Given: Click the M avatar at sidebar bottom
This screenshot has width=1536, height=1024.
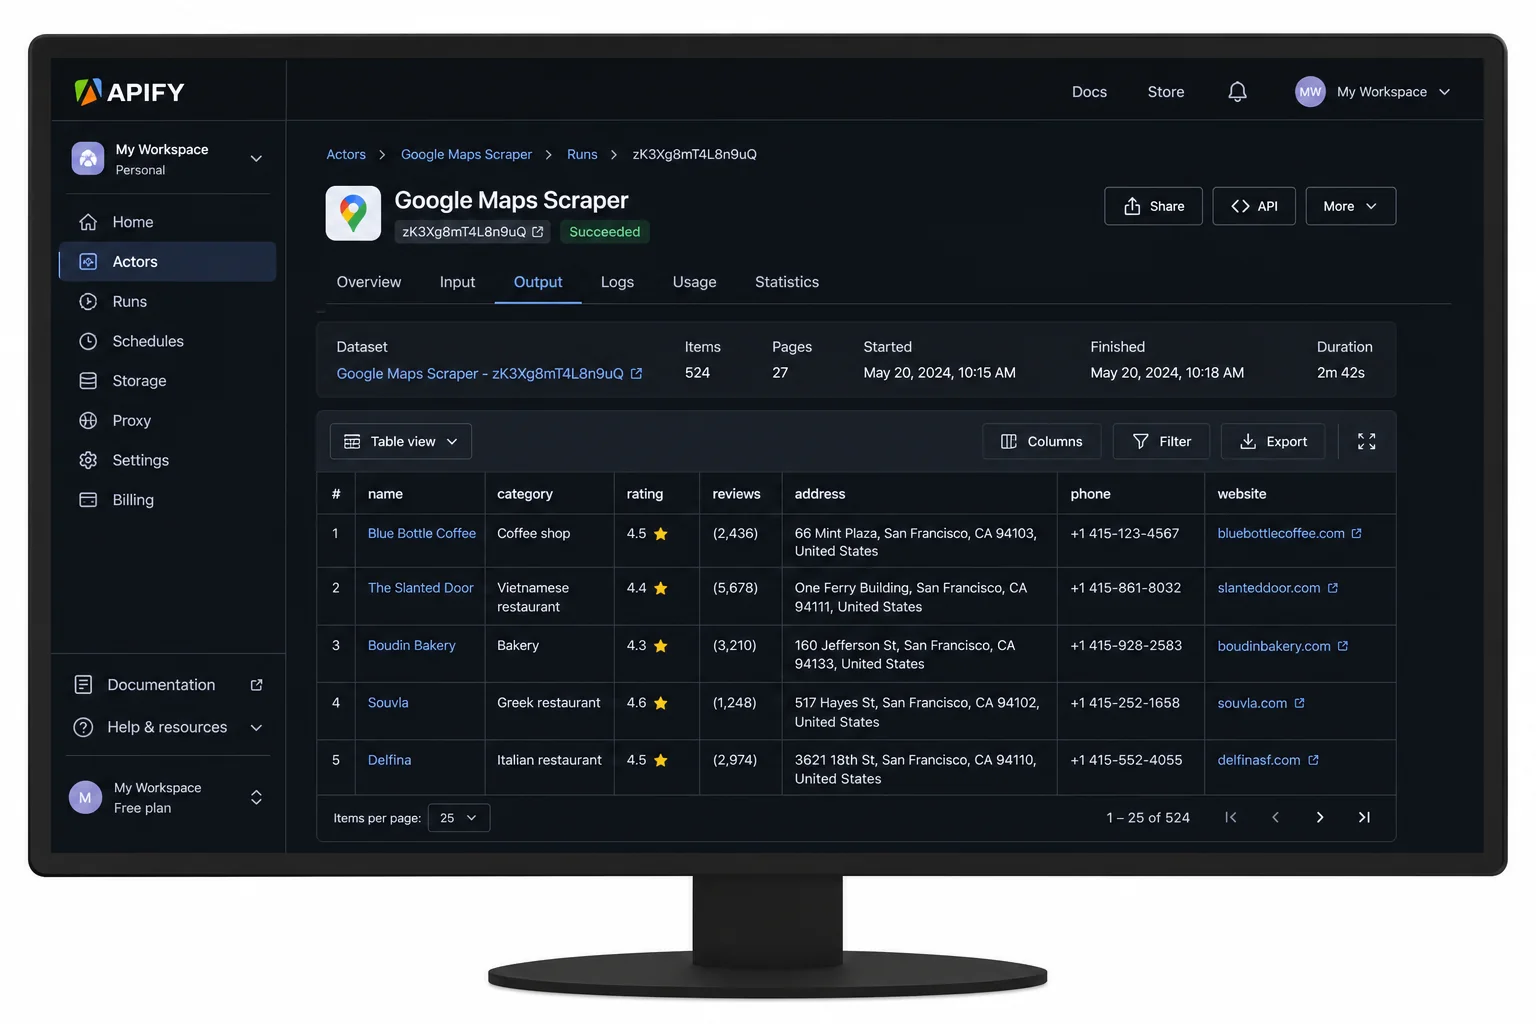Looking at the screenshot, I should pos(85,798).
